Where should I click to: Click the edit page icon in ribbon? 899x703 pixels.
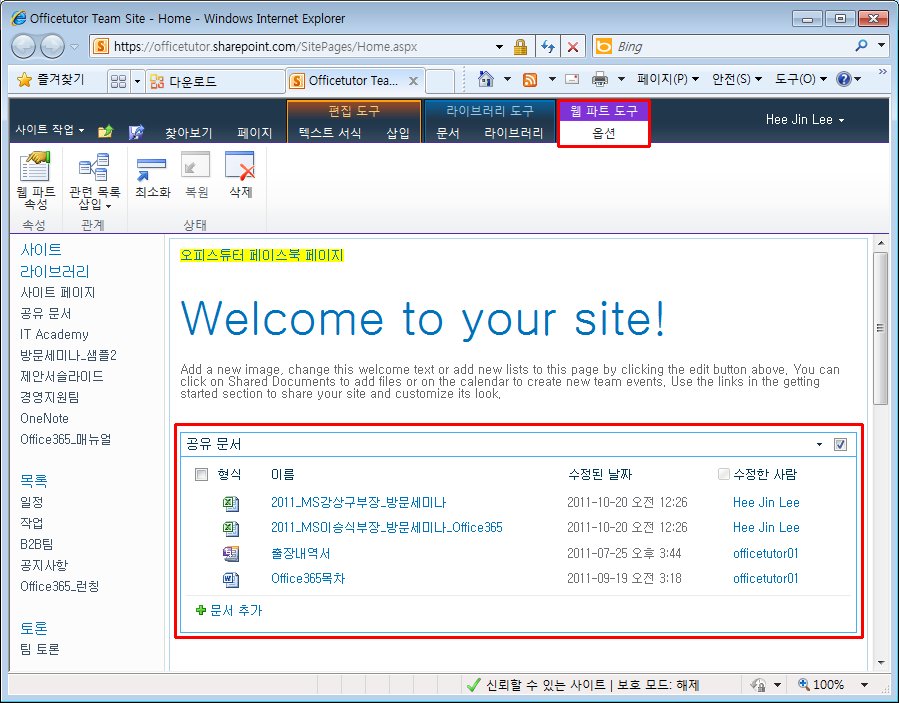(136, 132)
